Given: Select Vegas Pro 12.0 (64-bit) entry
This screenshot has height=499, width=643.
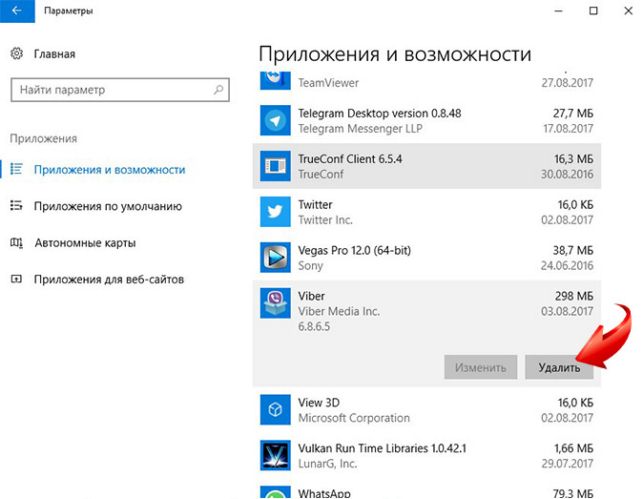Looking at the screenshot, I should (x=426, y=257).
